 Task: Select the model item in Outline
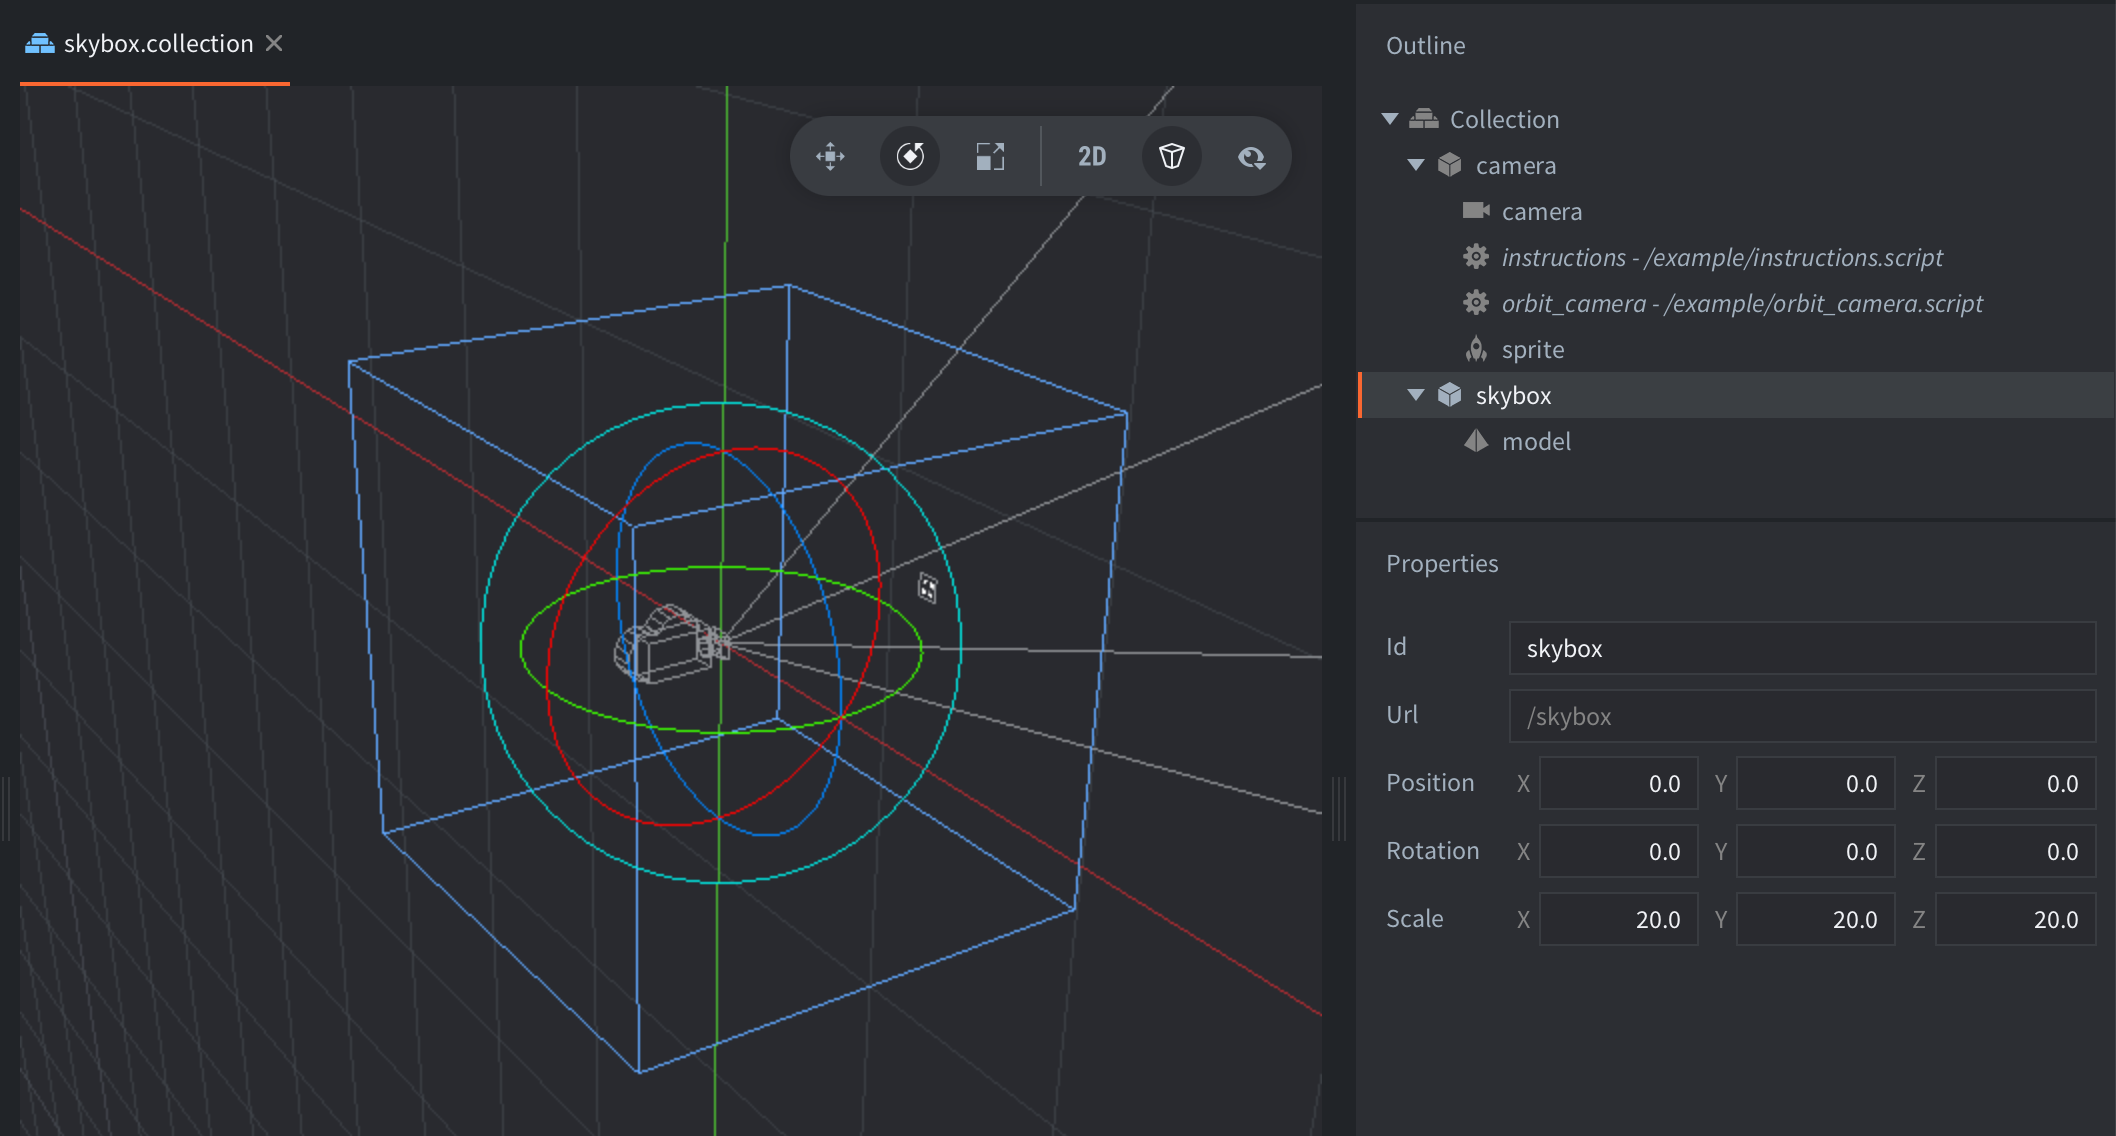click(x=1536, y=441)
